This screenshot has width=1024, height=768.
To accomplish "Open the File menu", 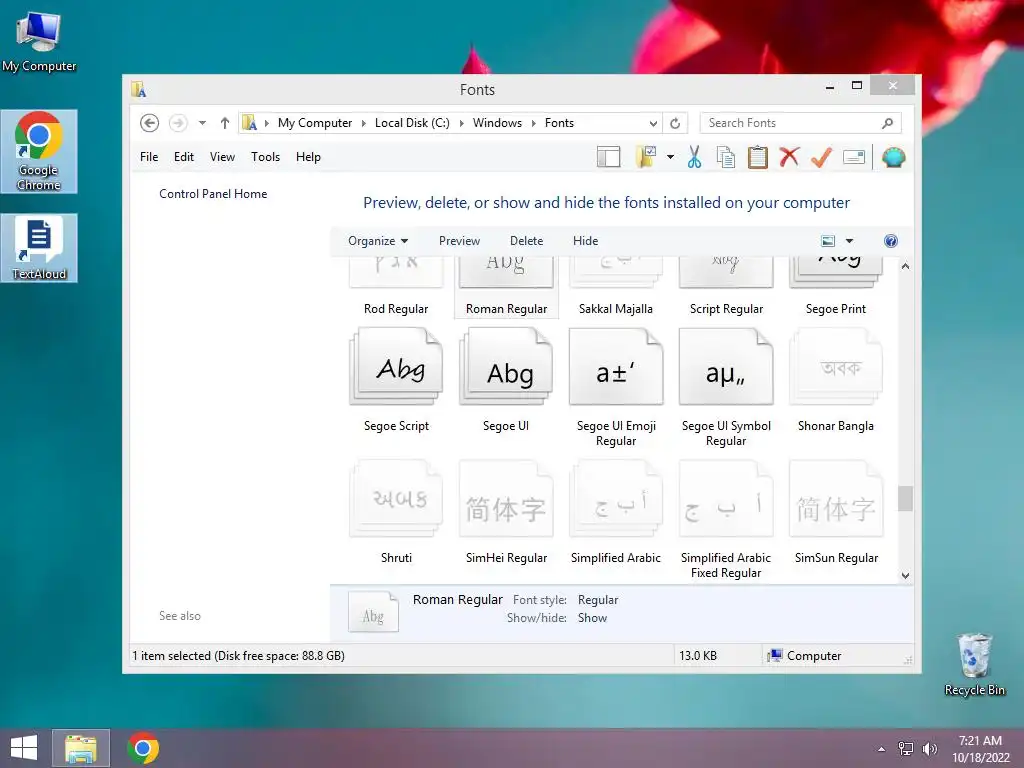I will tap(149, 157).
